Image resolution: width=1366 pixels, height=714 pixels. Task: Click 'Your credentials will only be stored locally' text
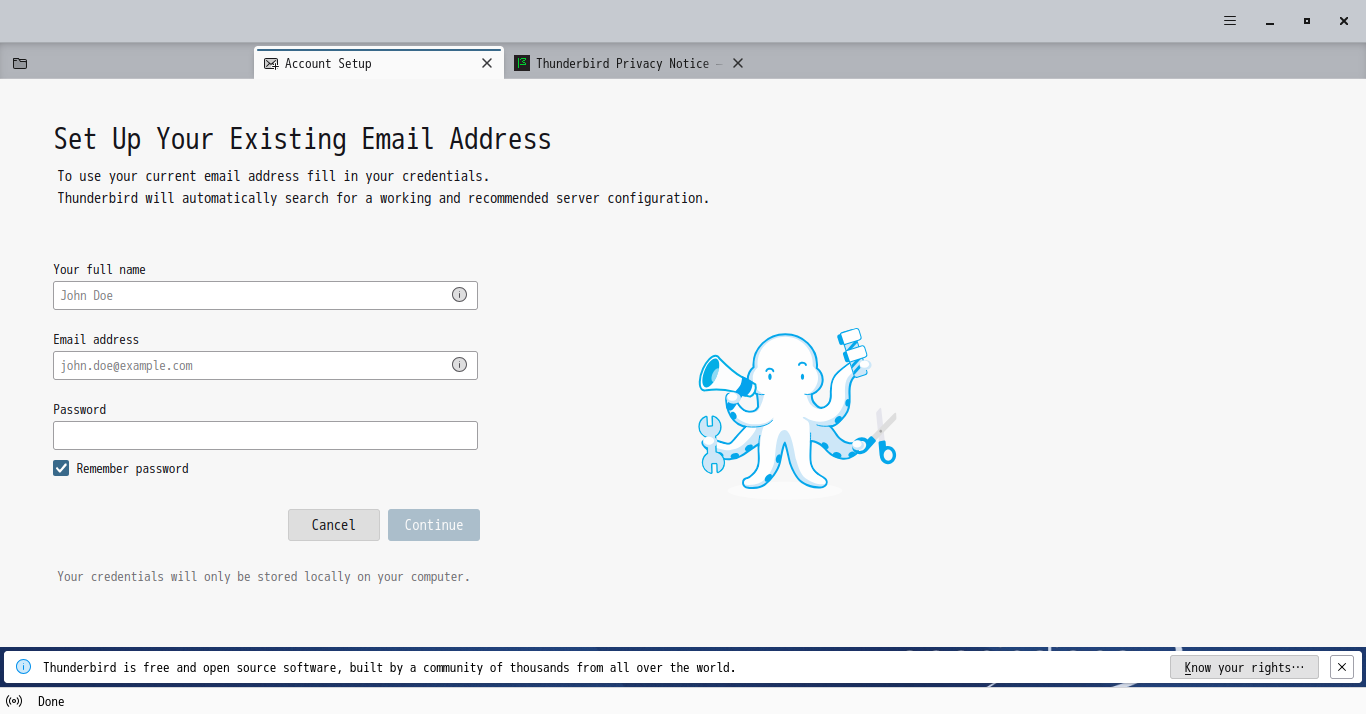263,576
